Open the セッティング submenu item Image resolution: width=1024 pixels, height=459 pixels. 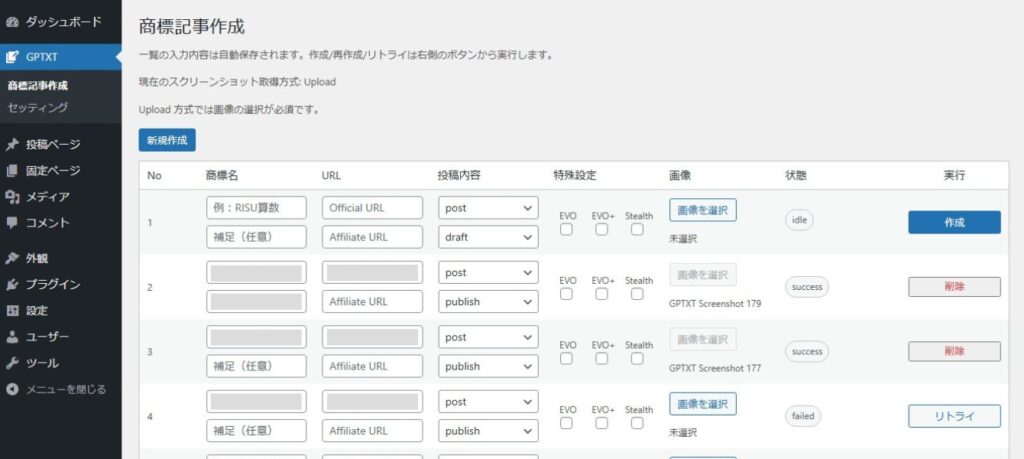click(38, 107)
